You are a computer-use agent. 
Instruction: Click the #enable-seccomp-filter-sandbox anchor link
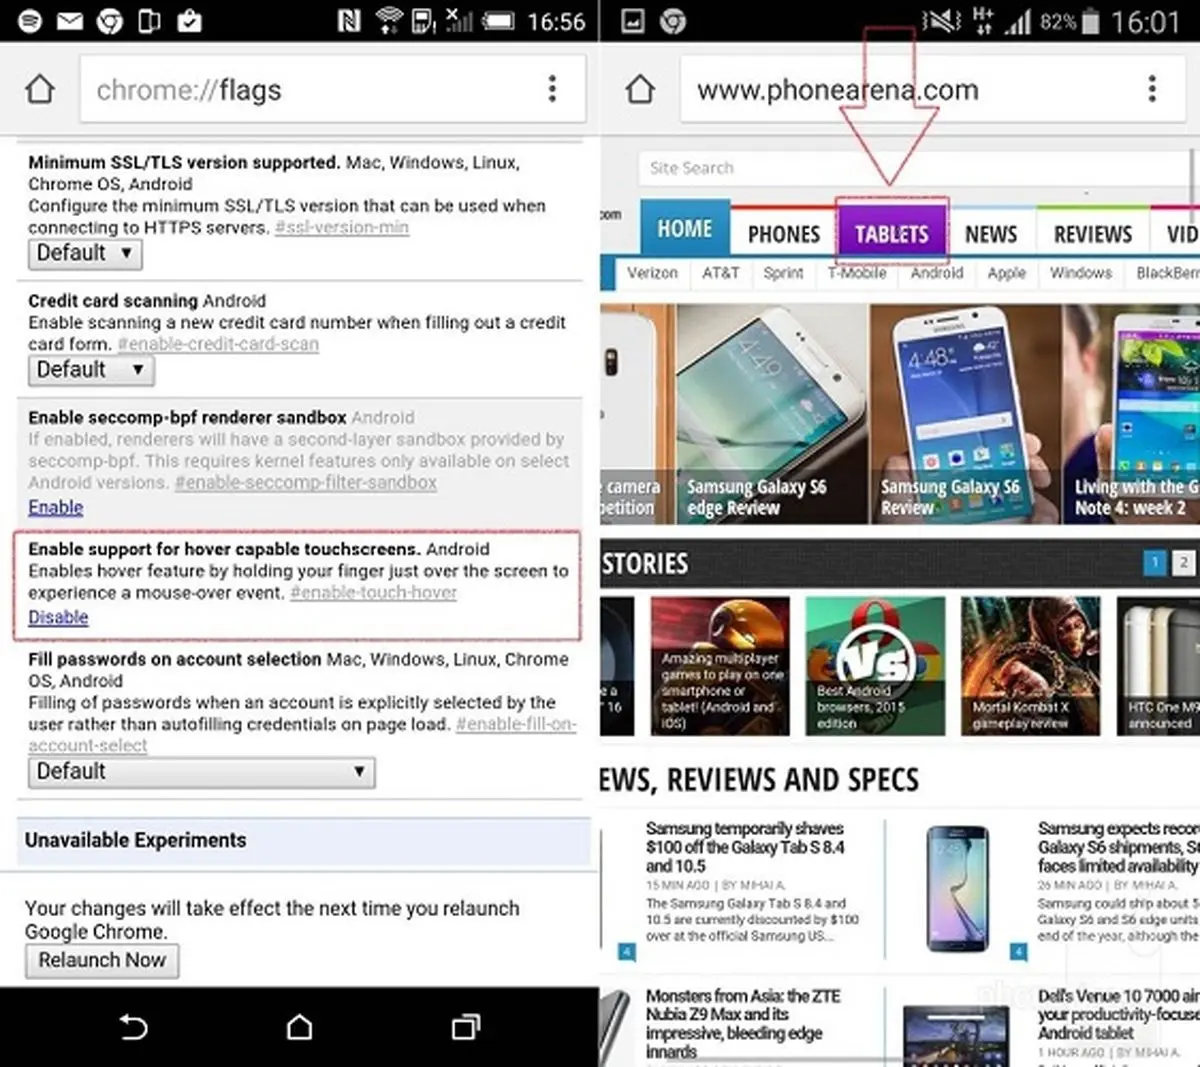coord(306,483)
